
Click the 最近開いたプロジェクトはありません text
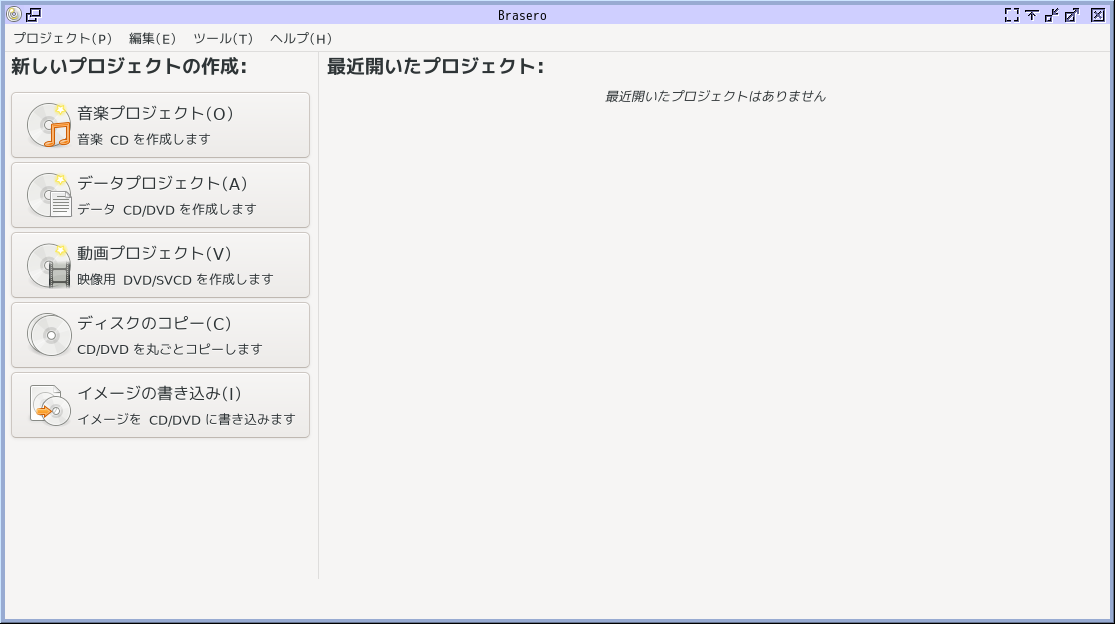point(715,96)
